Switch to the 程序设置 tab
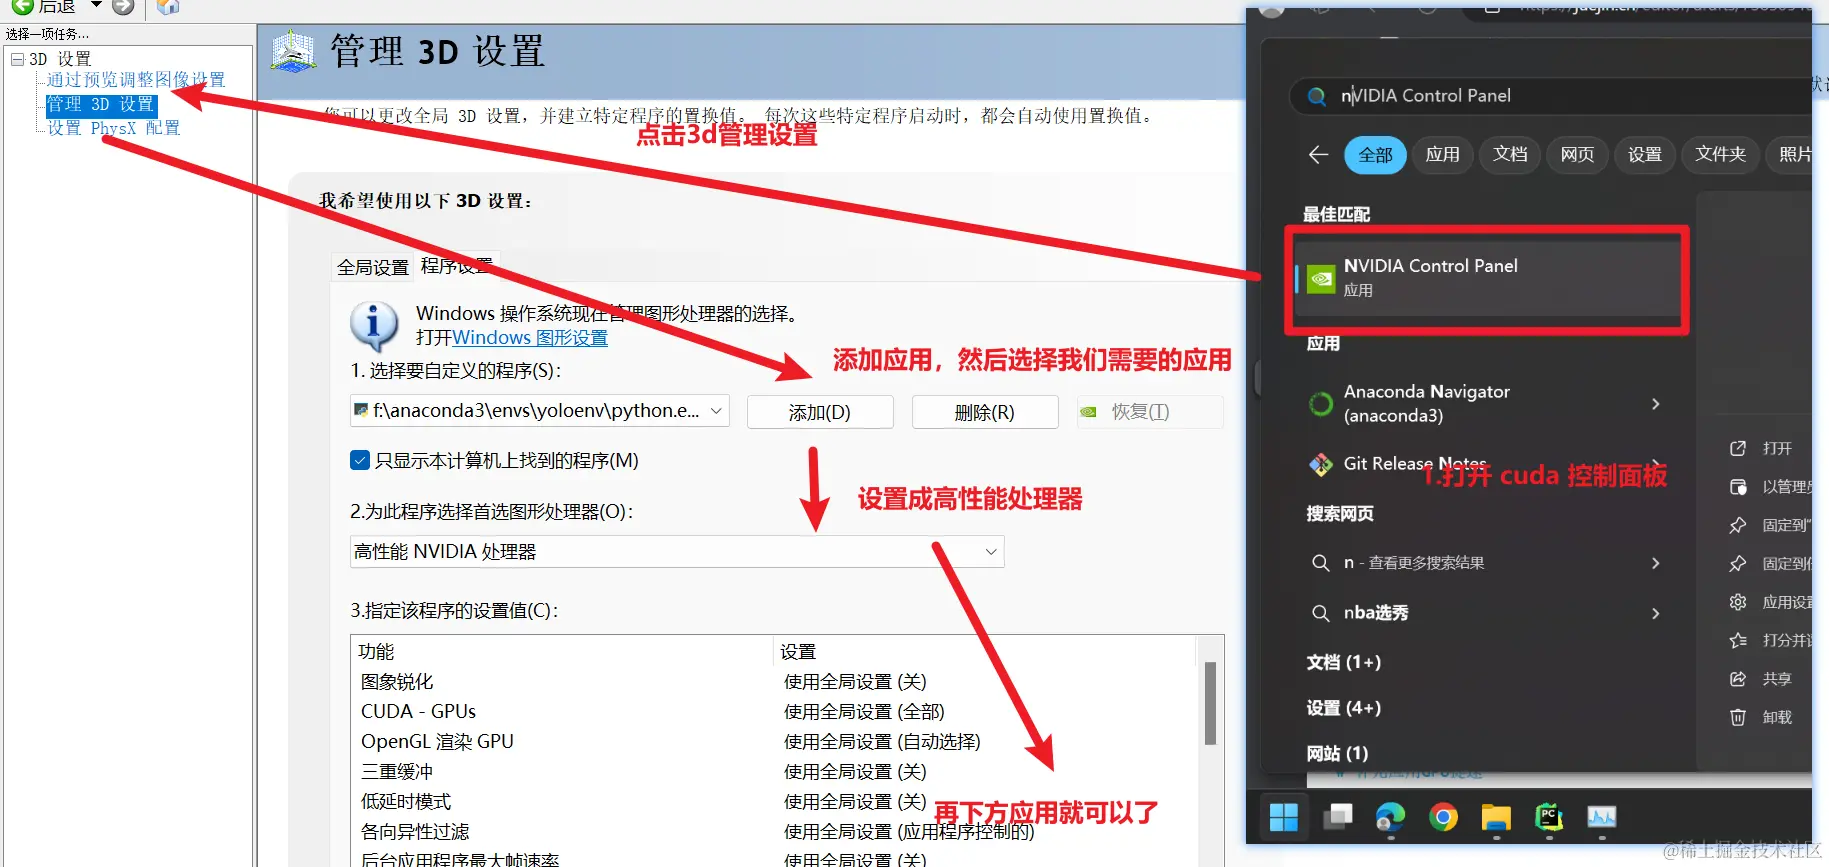Screen dimensions: 1829x867 pyautogui.click(x=456, y=265)
